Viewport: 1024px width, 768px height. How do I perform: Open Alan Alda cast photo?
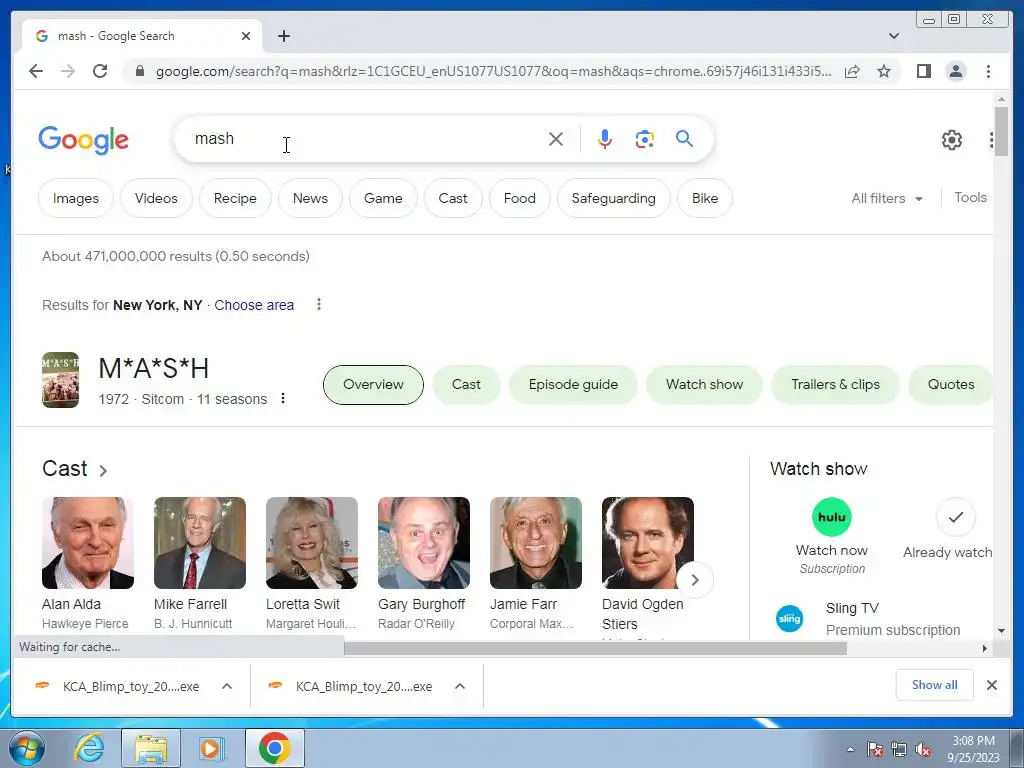(88, 543)
